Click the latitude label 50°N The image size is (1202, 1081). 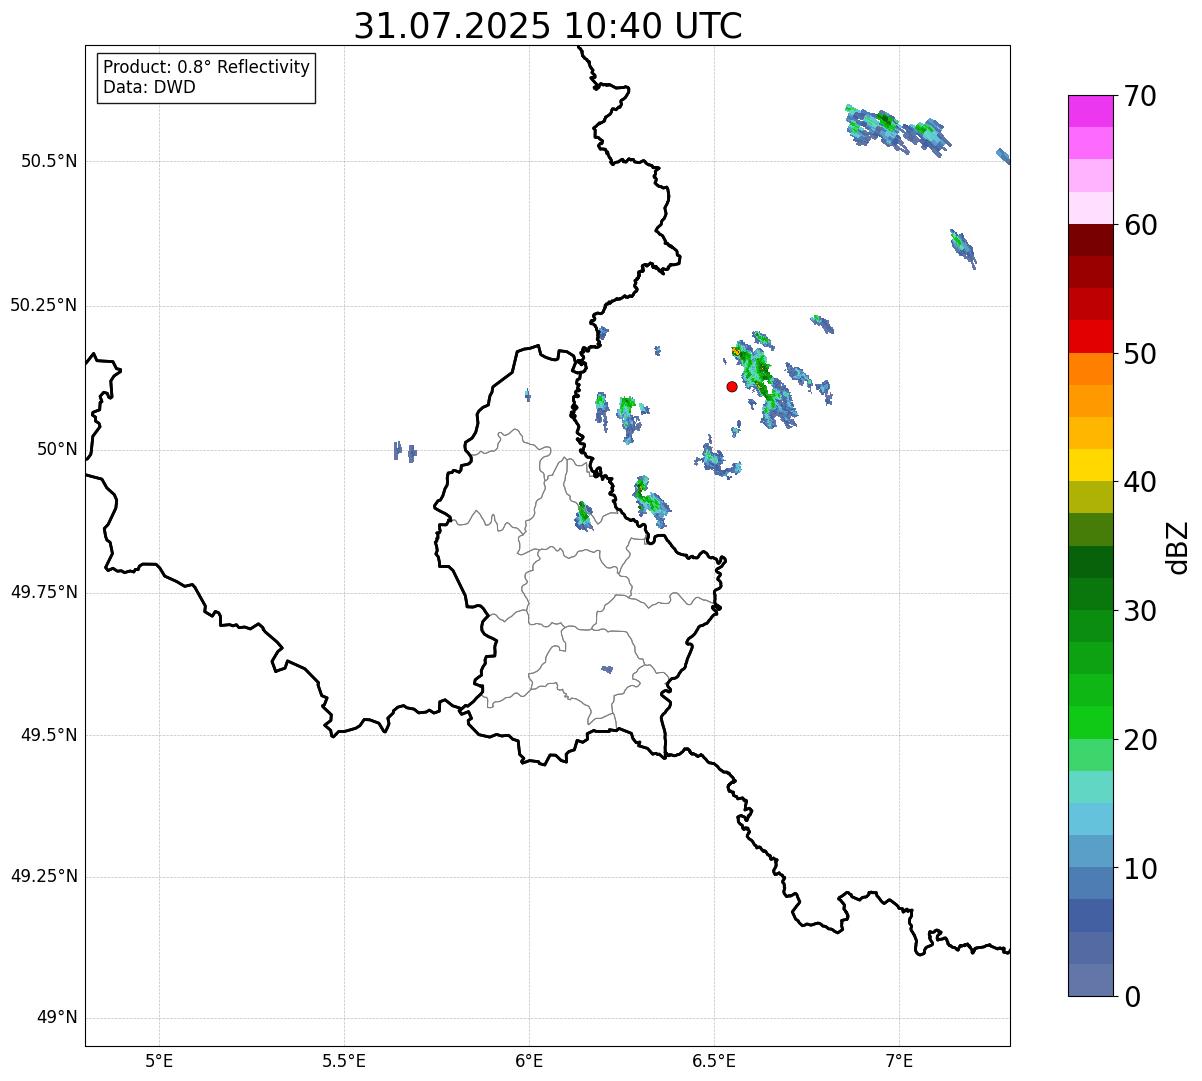tap(57, 449)
